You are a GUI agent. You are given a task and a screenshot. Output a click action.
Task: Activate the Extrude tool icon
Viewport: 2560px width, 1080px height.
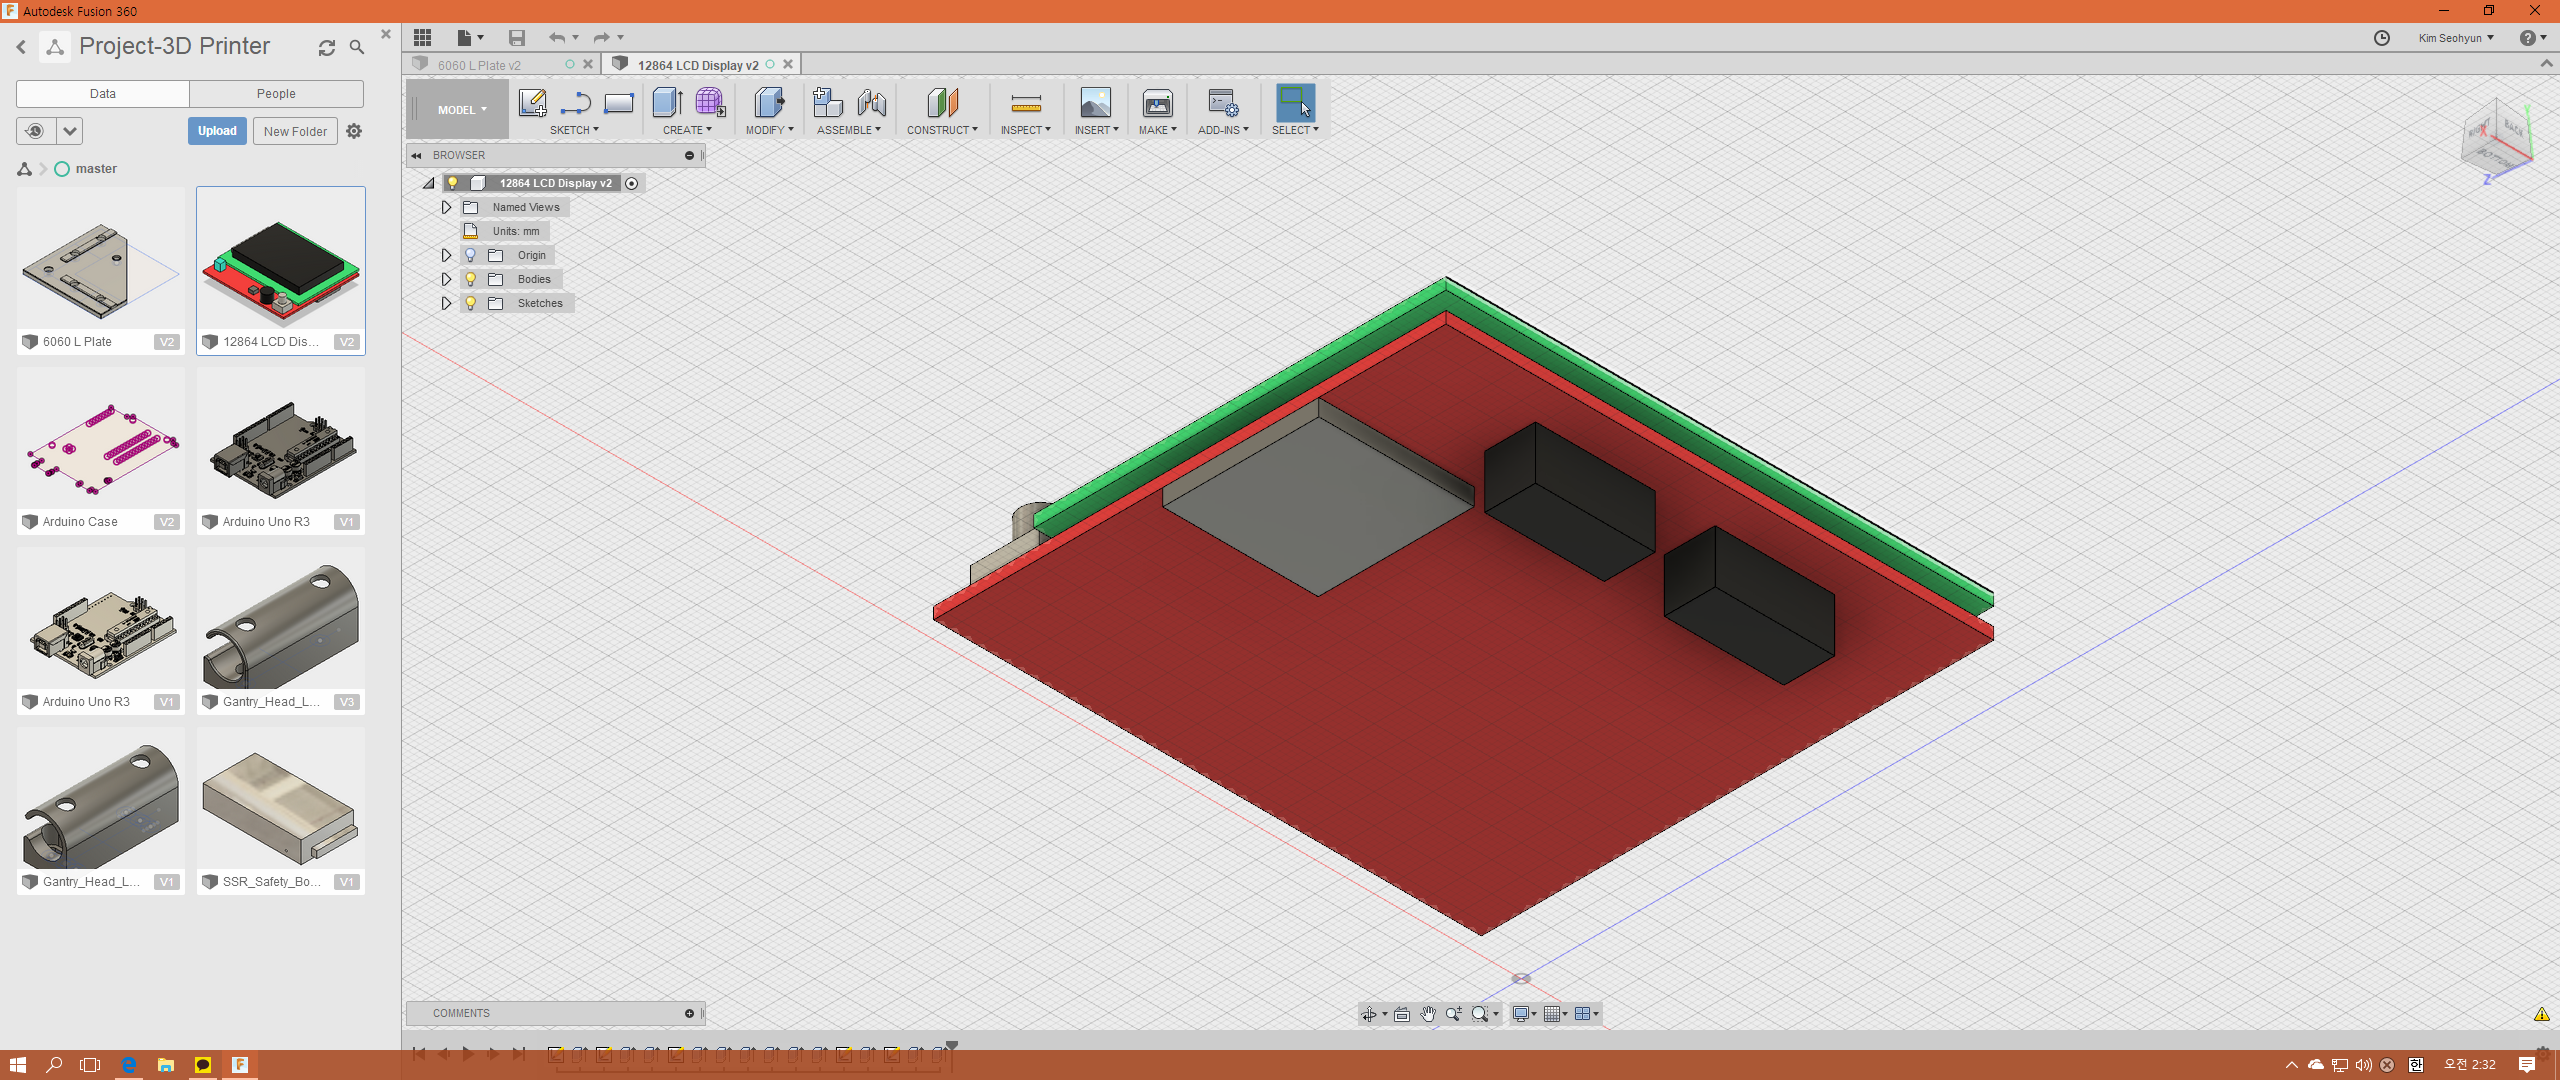(x=667, y=102)
